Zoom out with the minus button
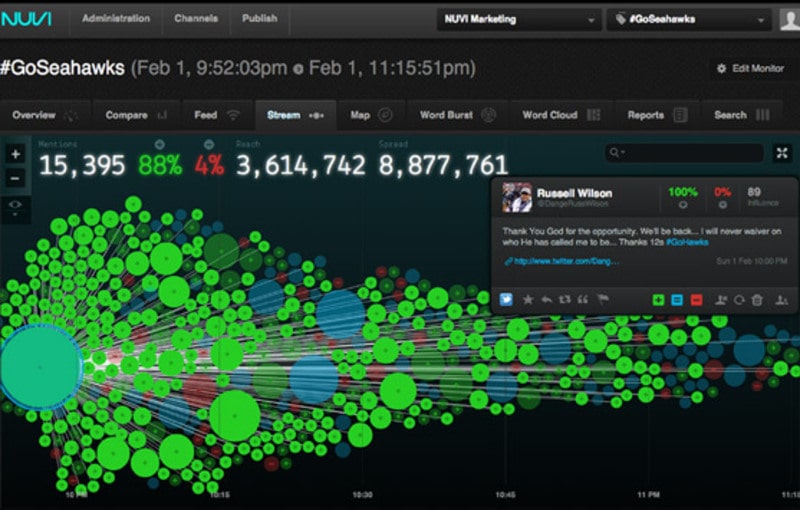 [15, 178]
